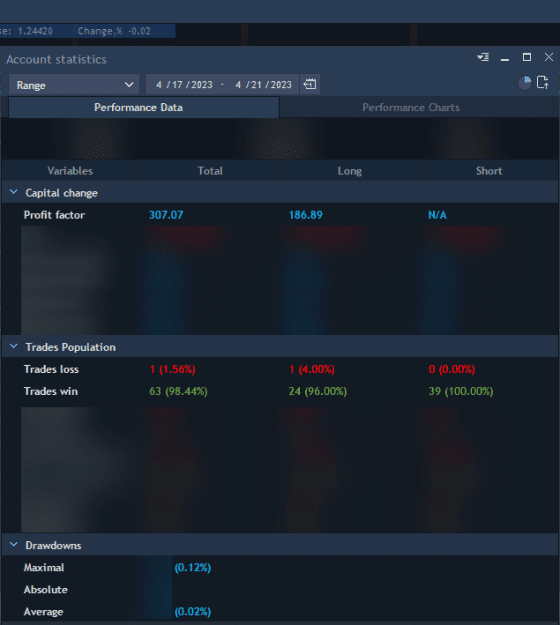
Task: Select the Average drawdown row label
Action: pyautogui.click(x=43, y=612)
